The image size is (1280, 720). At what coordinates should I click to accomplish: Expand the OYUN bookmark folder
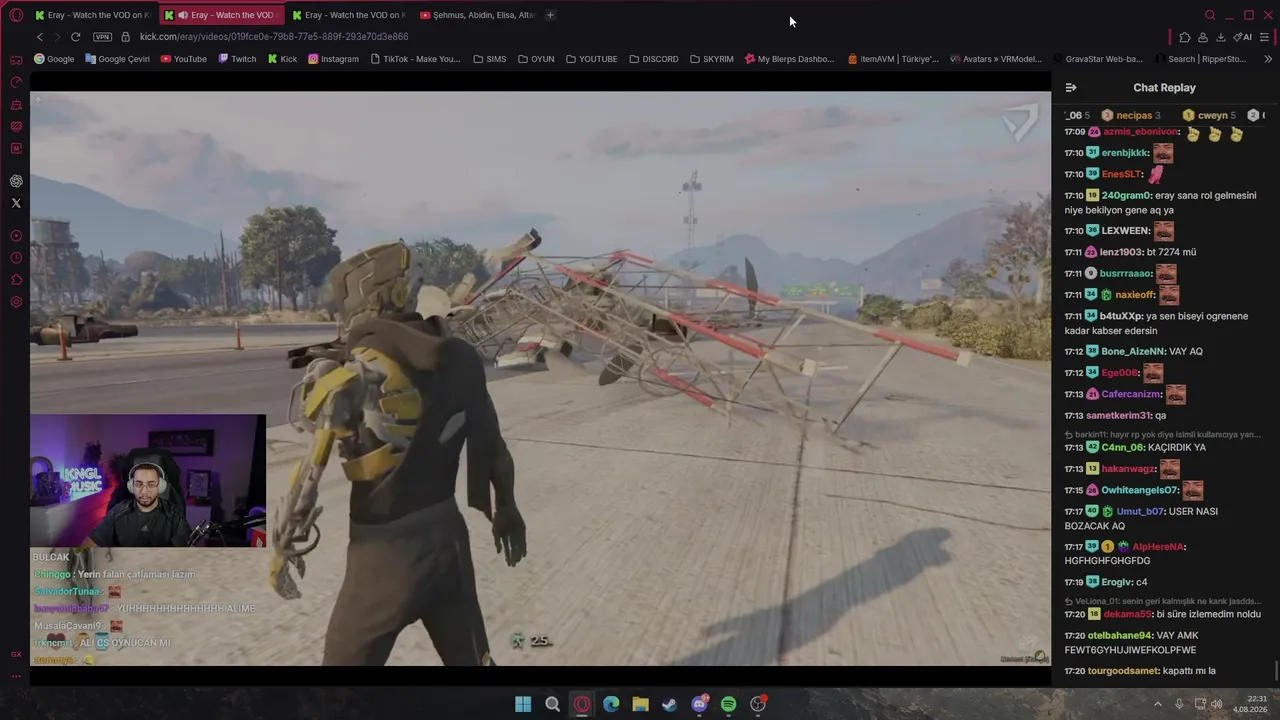point(536,59)
